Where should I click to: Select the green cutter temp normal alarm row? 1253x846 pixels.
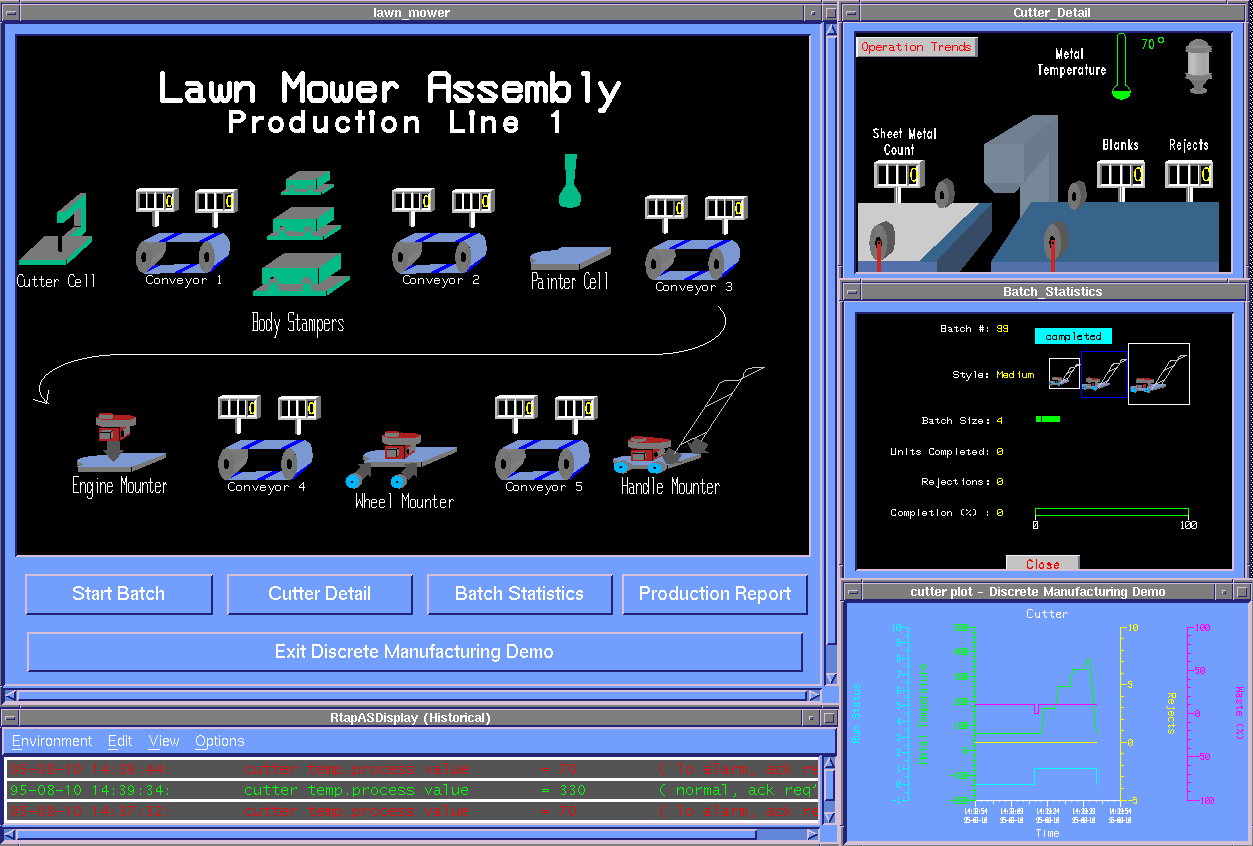[x=412, y=790]
